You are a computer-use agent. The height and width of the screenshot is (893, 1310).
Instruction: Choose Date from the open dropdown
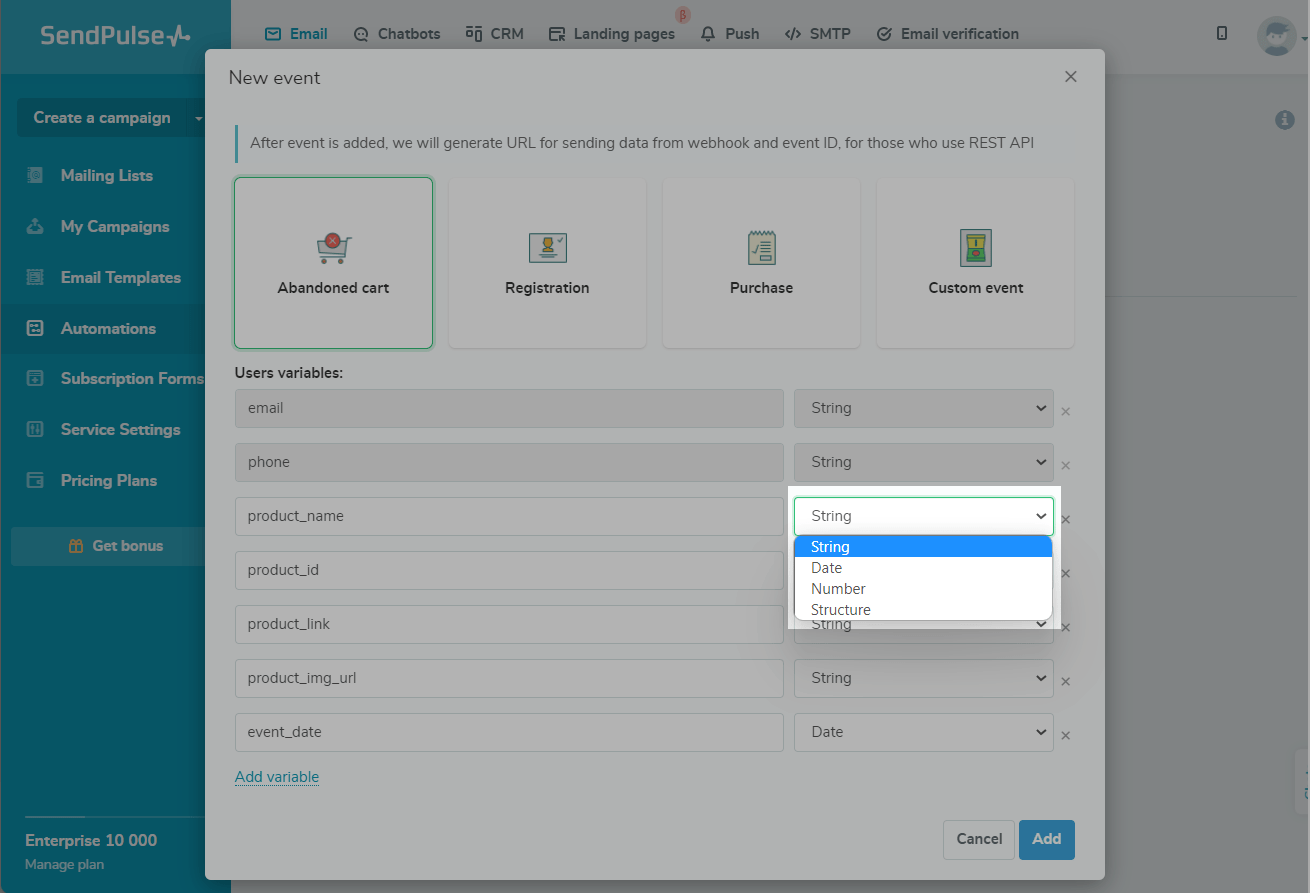click(827, 568)
